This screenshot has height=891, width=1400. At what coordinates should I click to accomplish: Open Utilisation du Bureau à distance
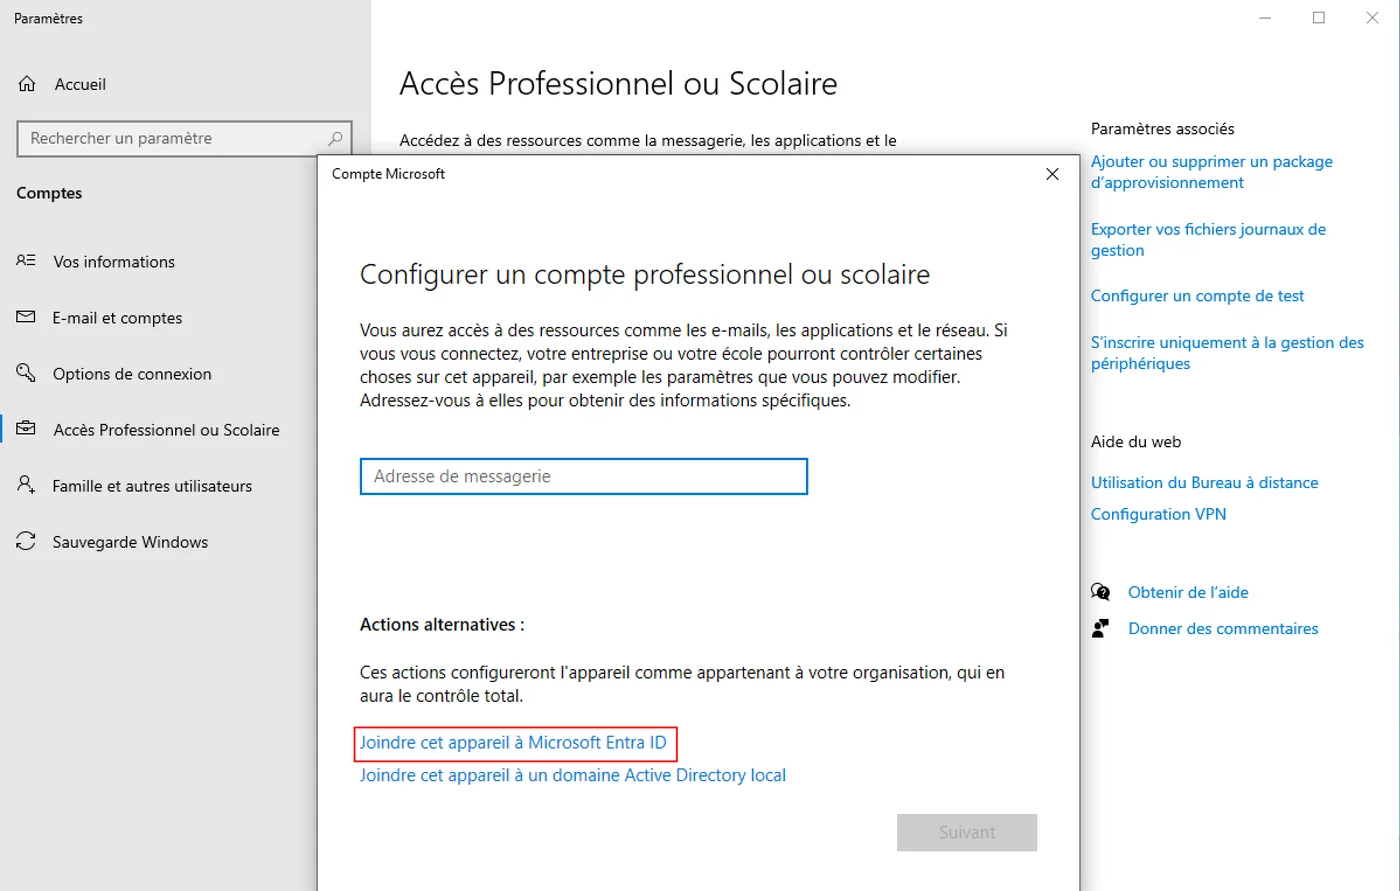1204,482
